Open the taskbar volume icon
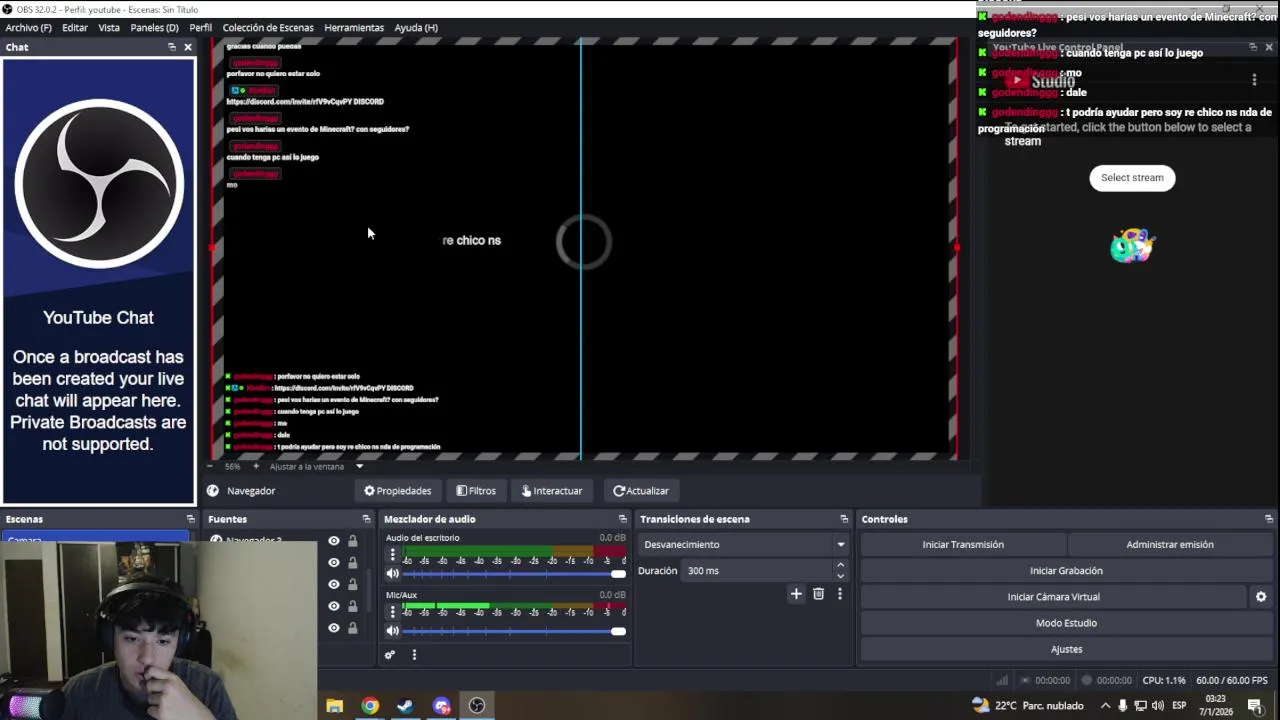This screenshot has height=720, width=1280. tap(1156, 706)
